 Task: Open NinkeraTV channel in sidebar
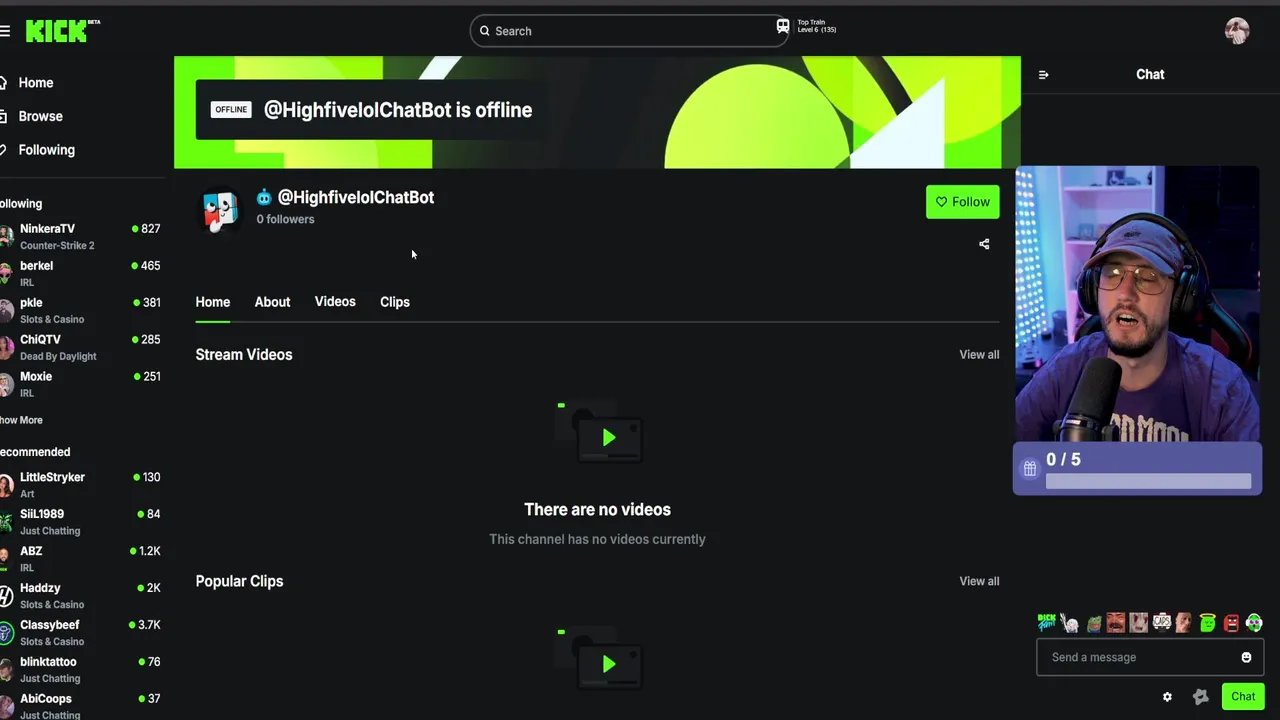point(80,237)
